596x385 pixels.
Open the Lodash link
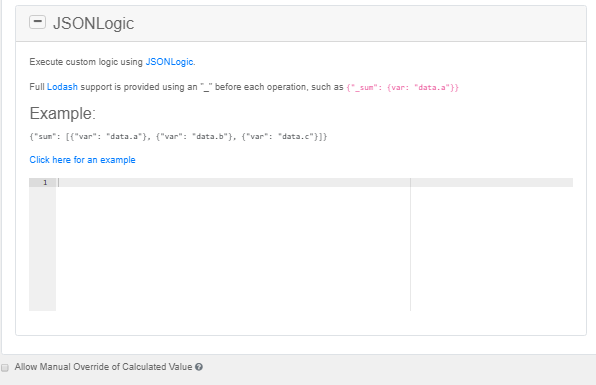(62, 87)
